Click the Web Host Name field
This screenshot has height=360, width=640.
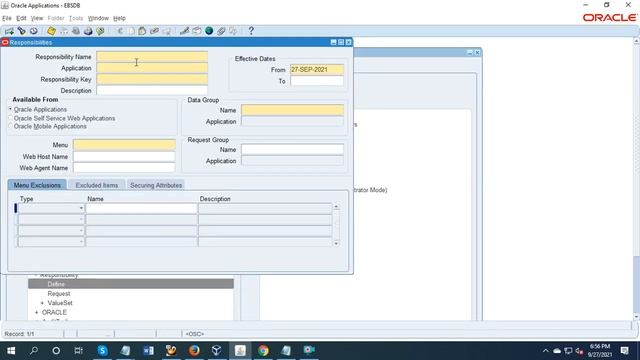tap(124, 156)
